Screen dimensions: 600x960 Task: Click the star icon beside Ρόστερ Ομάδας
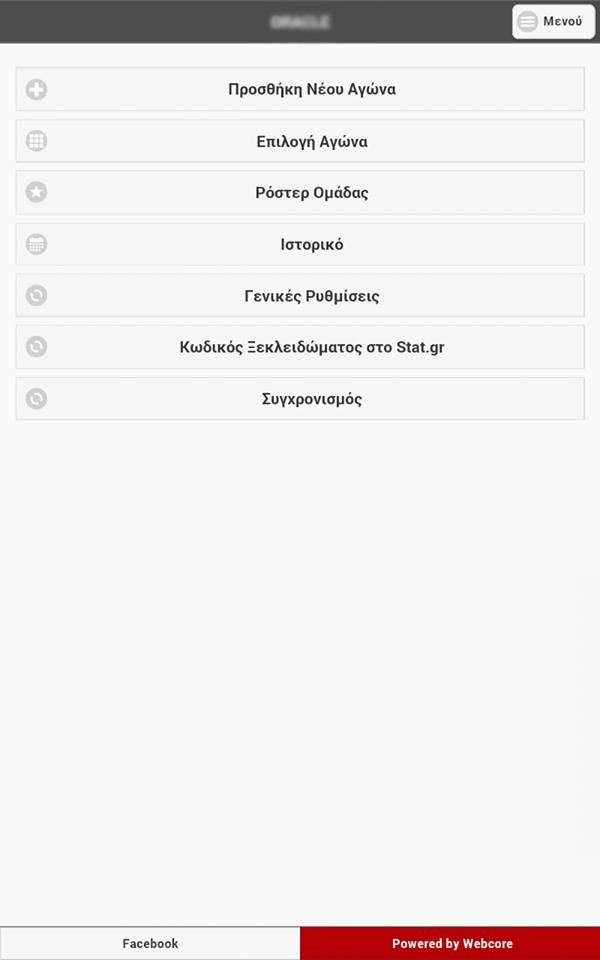pos(36,192)
